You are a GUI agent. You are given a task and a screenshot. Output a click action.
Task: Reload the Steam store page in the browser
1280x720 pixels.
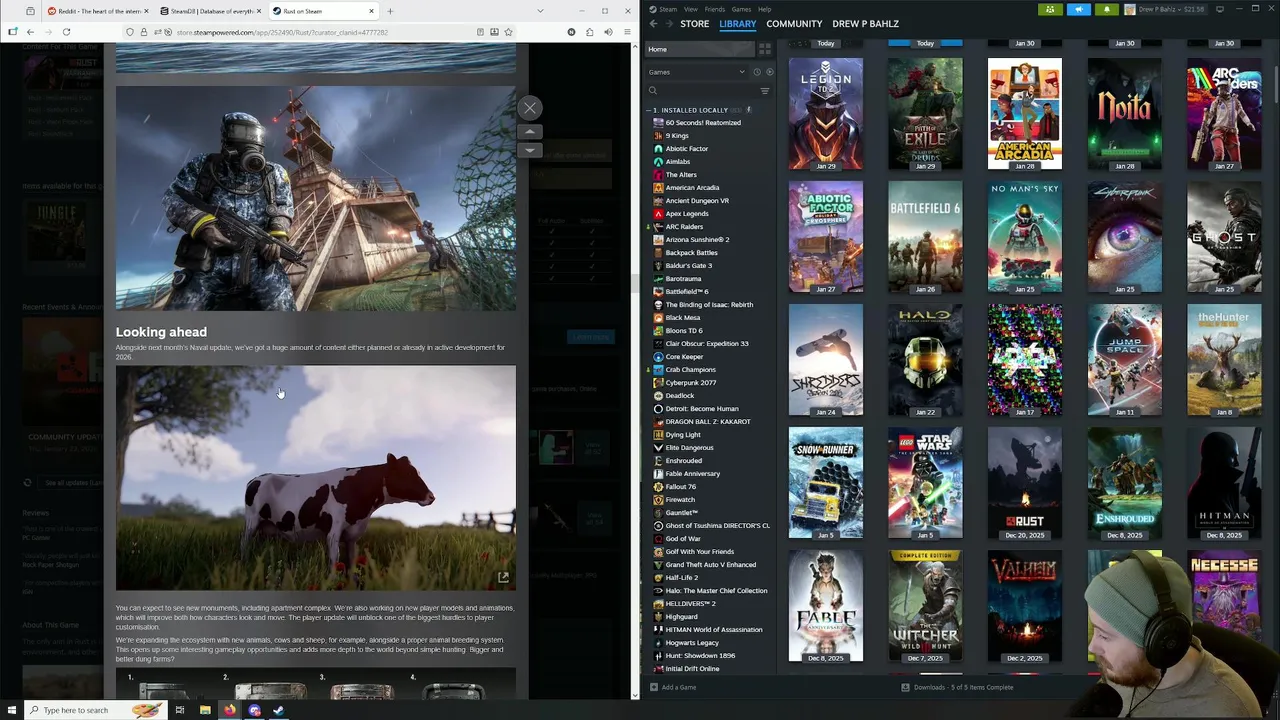[x=66, y=32]
